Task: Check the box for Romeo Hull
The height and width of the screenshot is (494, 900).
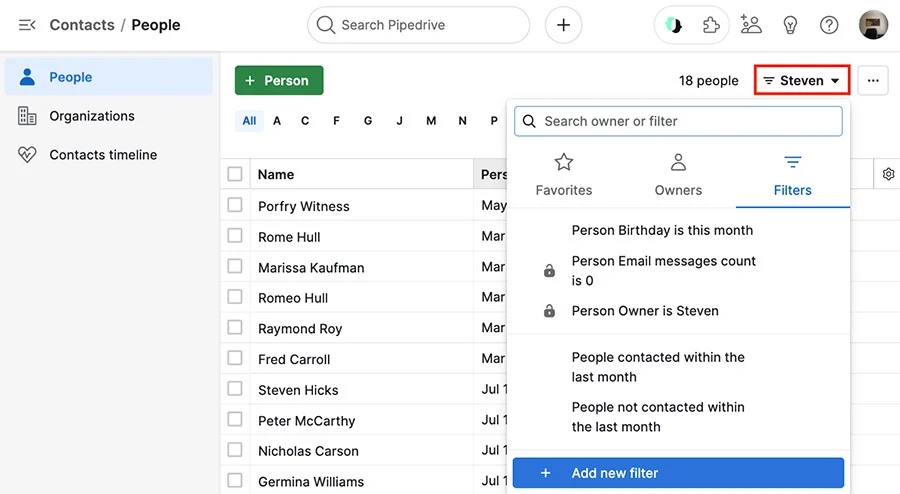Action: 235,297
